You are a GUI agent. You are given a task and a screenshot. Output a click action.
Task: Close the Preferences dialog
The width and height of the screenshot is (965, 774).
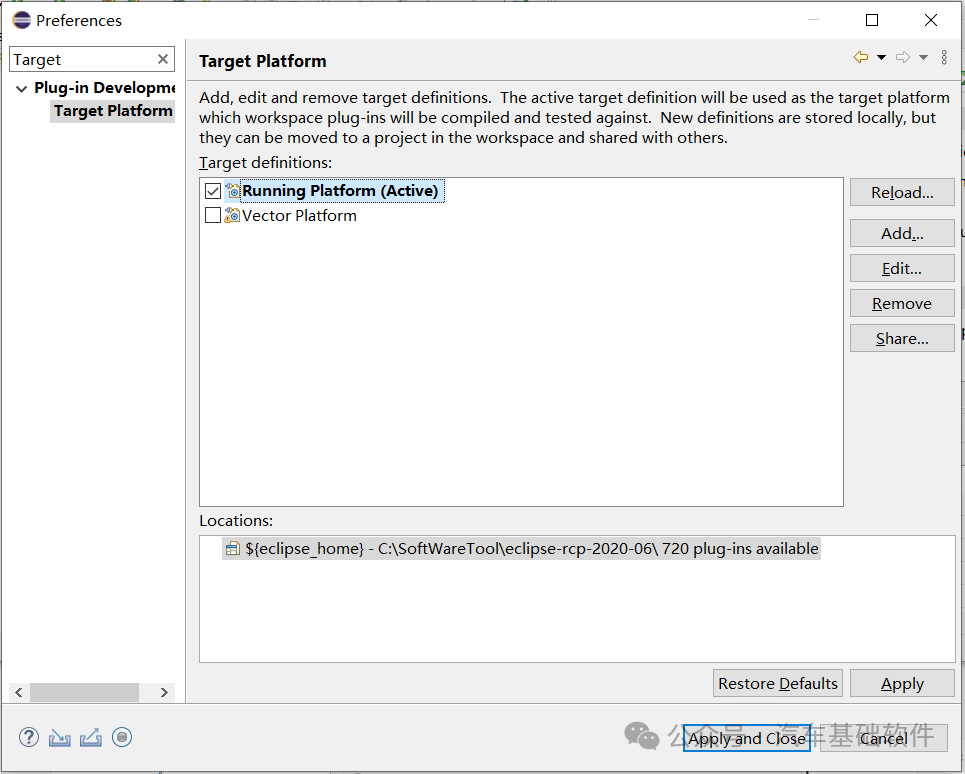pos(931,20)
